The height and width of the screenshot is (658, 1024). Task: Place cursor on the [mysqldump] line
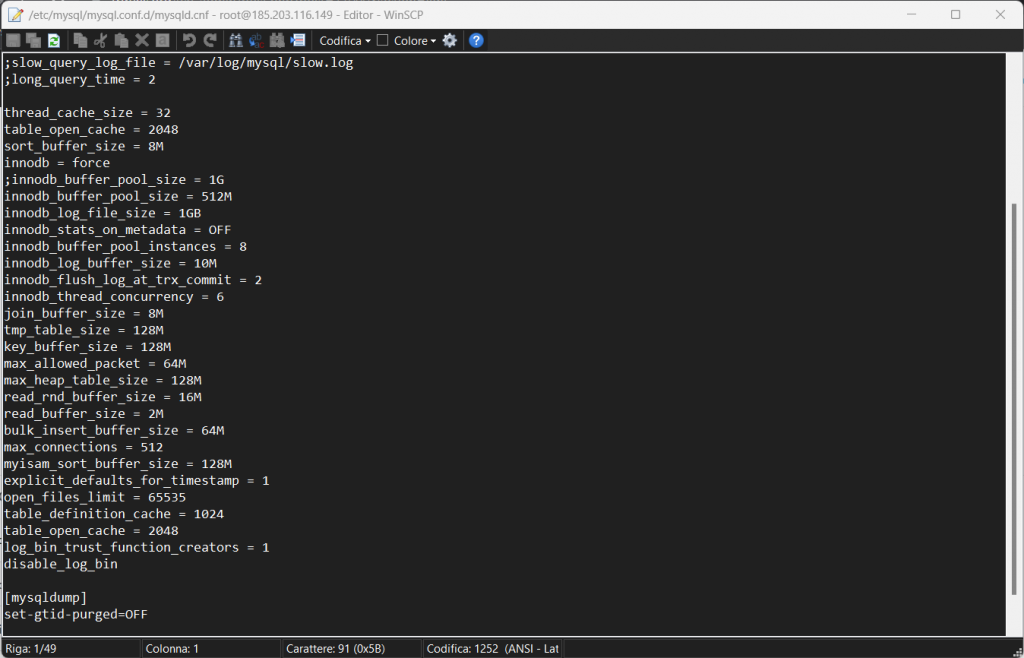point(45,598)
